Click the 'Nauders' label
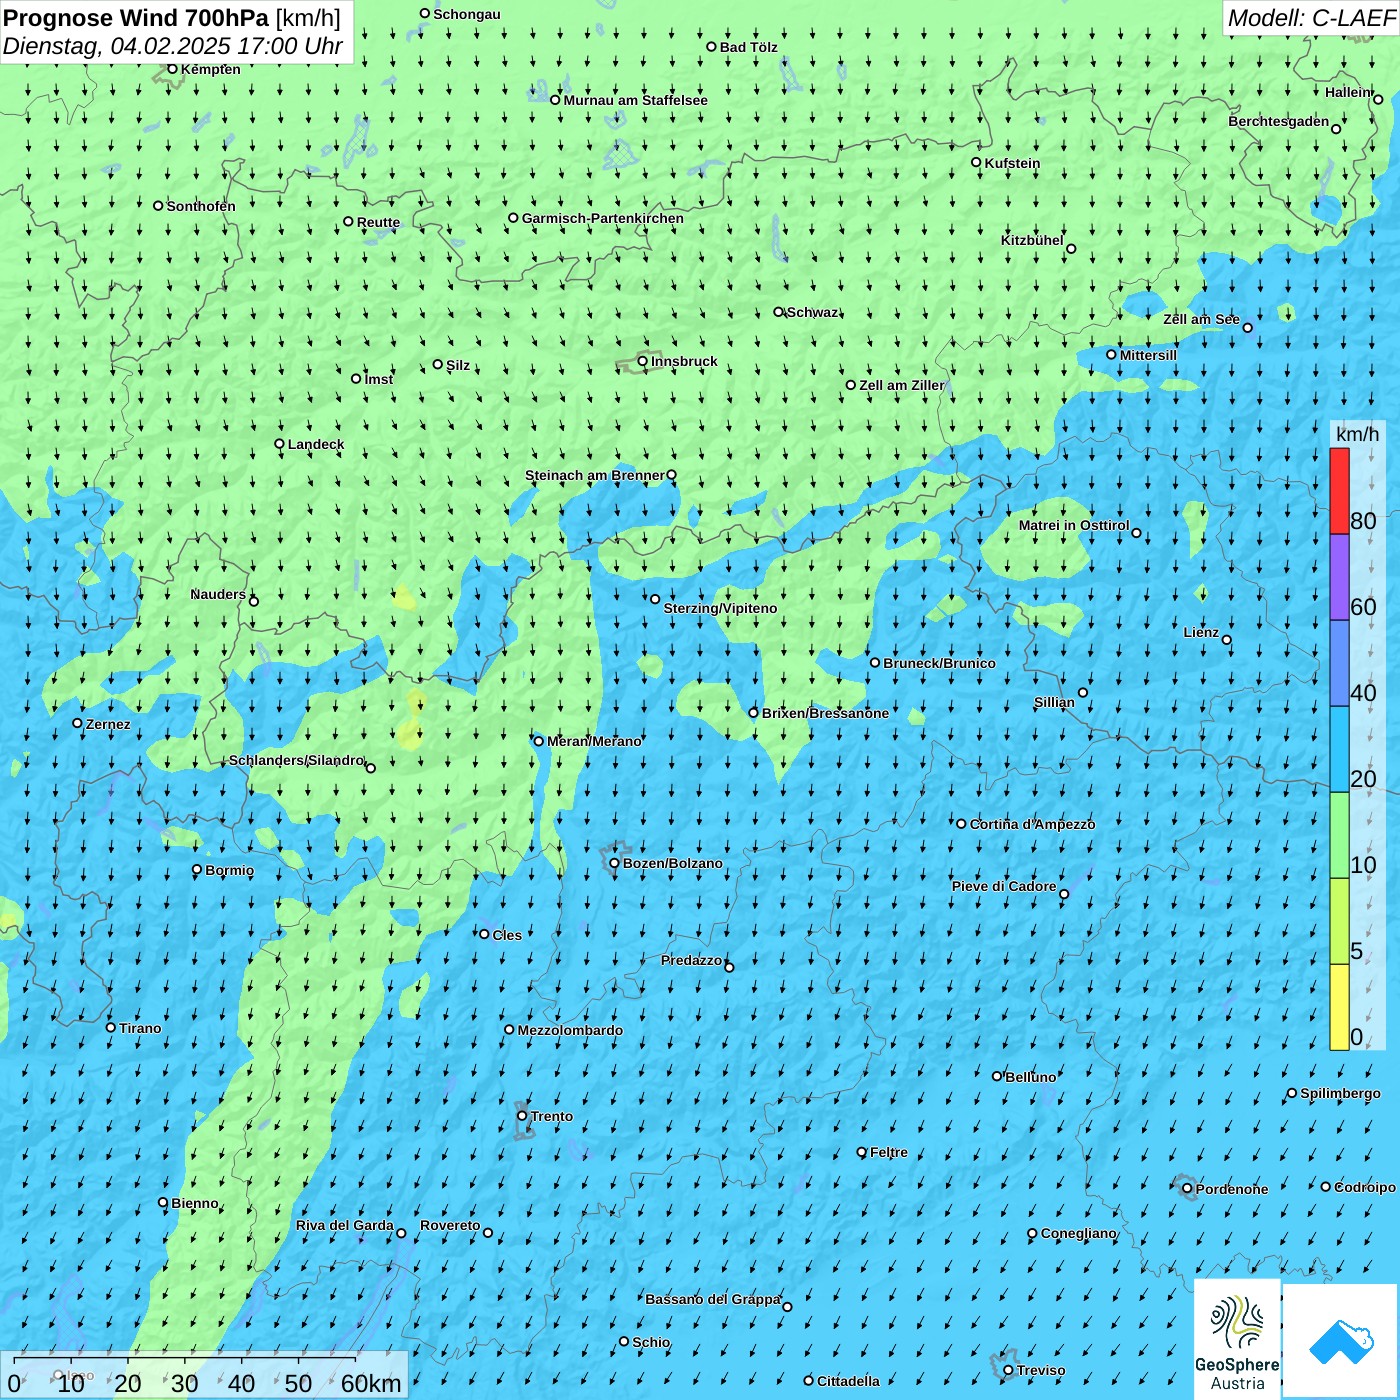1400x1400 pixels. coord(218,594)
